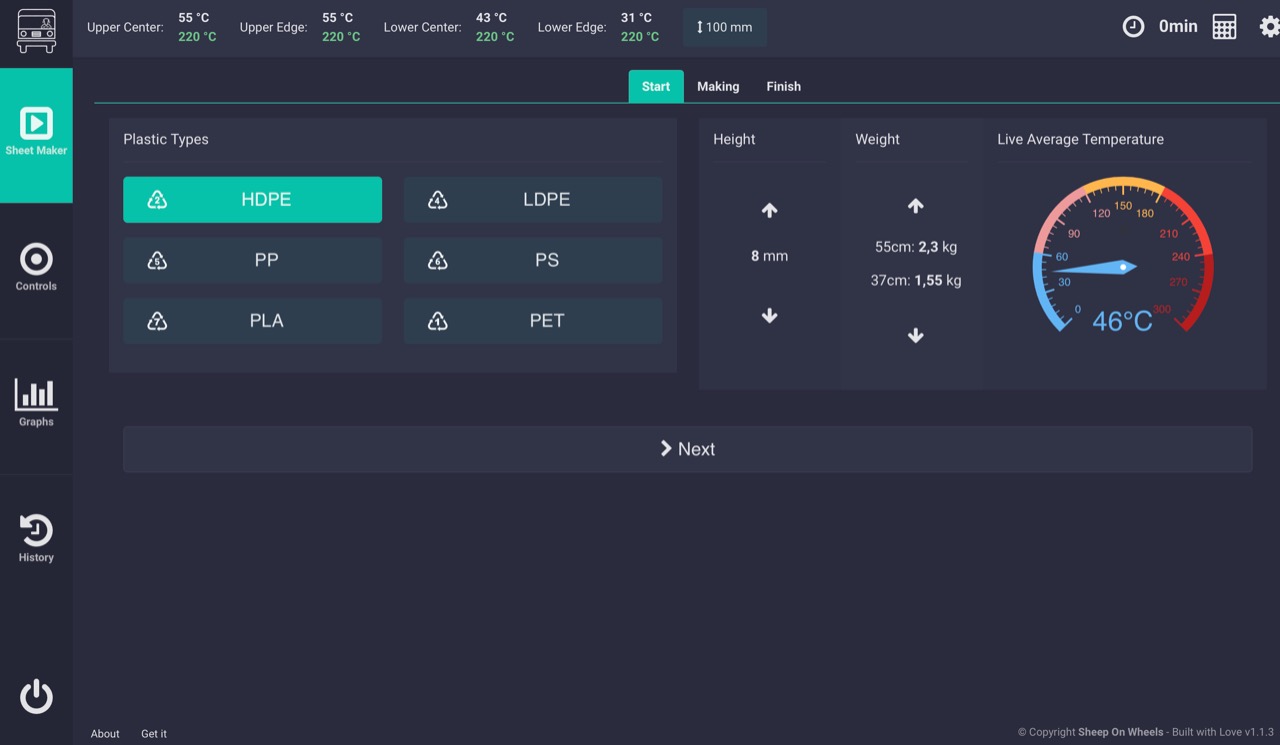Open the calculator icon in top bar
The image size is (1280, 745).
1224,27
